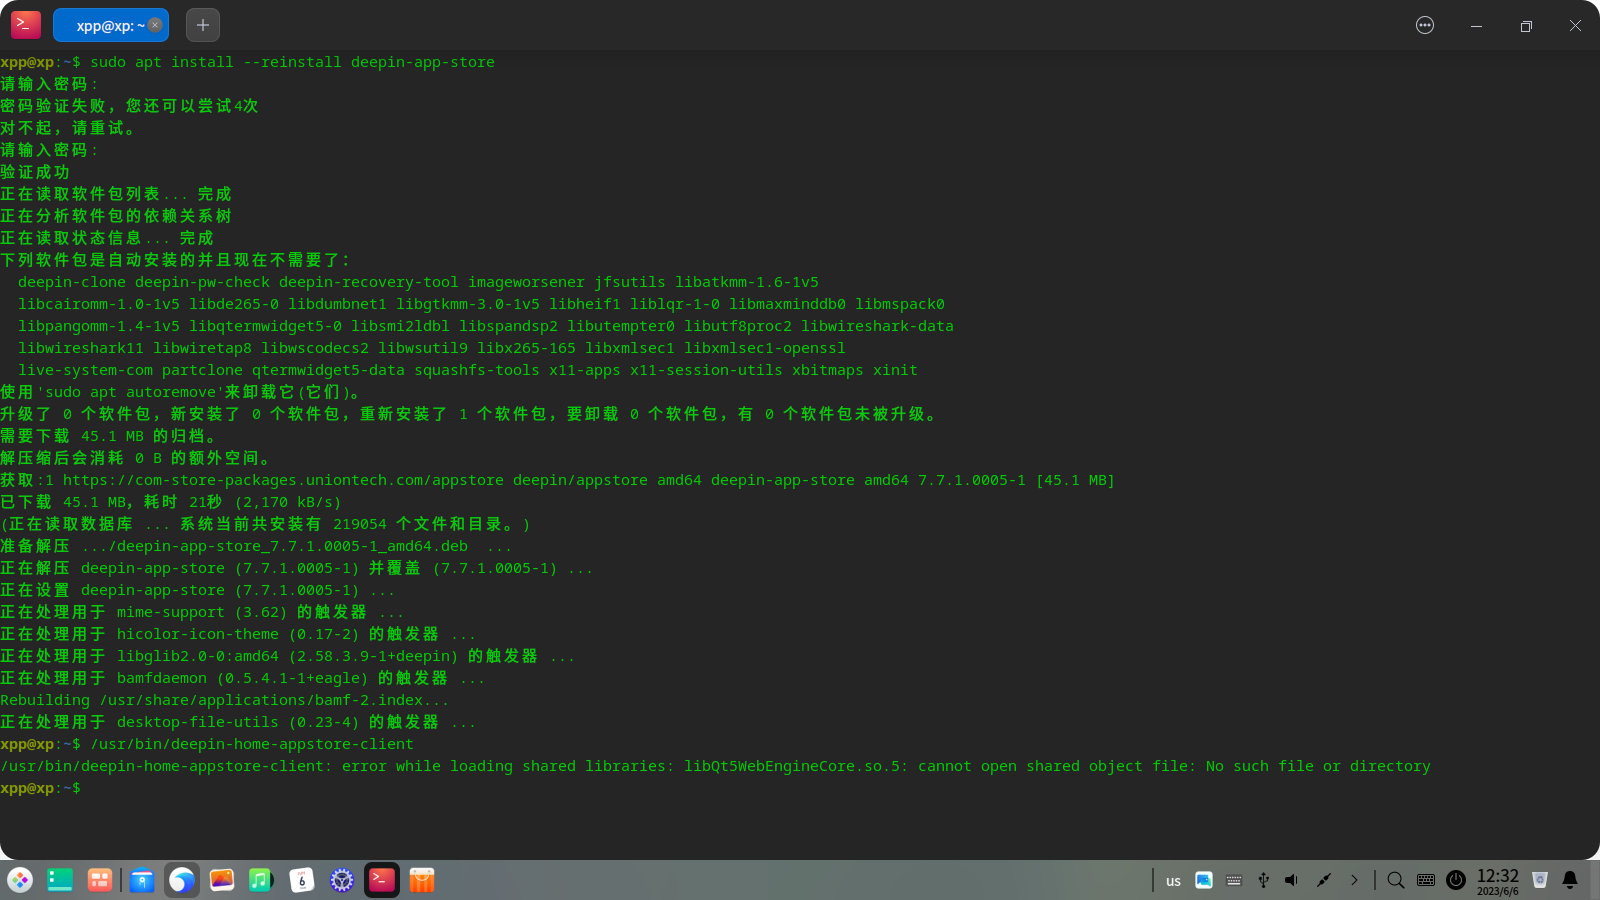1600x900 pixels.
Task: Click '.../deepin-app-store_7.7.1.0005-1_amd64.deb' text
Action: 274,546
